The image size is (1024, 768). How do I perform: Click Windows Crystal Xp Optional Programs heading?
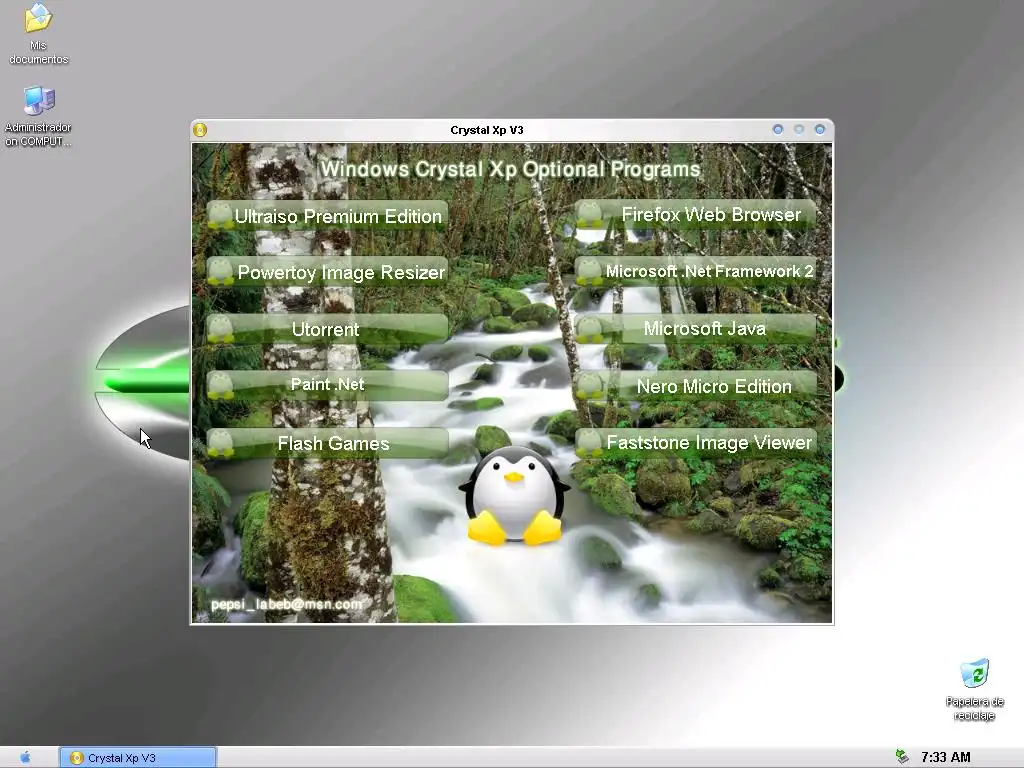510,169
